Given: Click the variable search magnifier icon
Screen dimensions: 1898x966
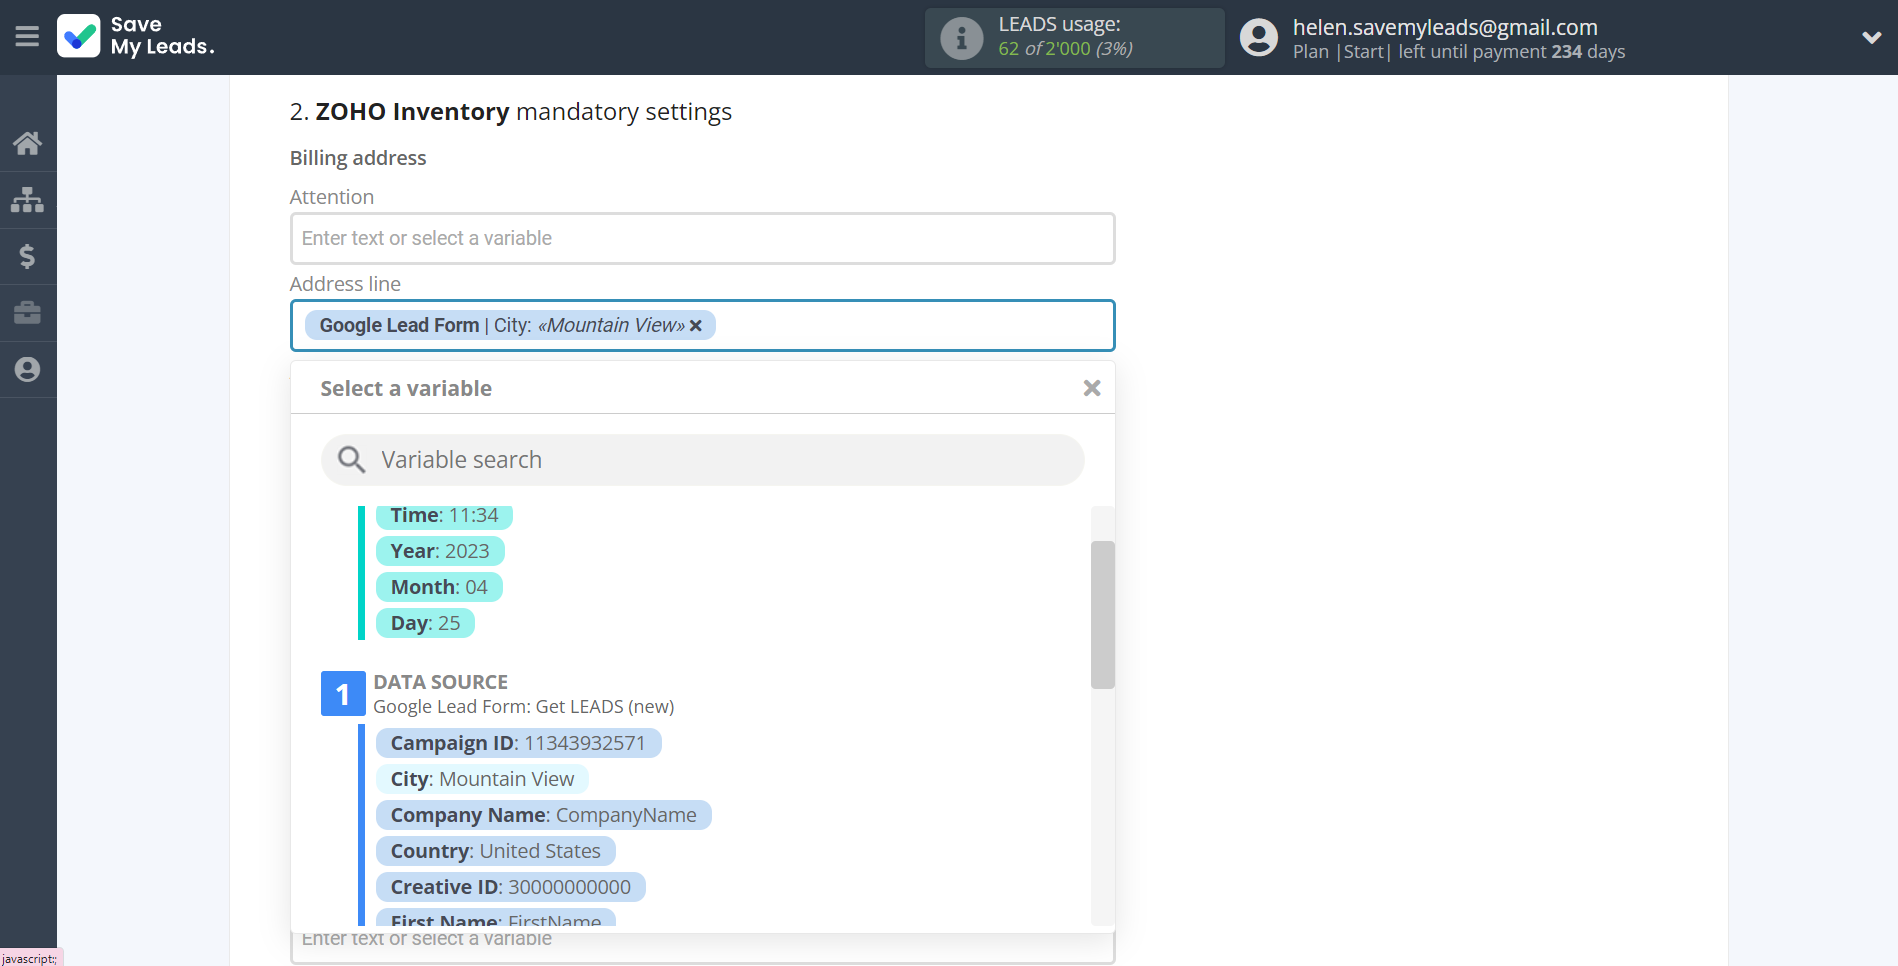Looking at the screenshot, I should coord(351,460).
